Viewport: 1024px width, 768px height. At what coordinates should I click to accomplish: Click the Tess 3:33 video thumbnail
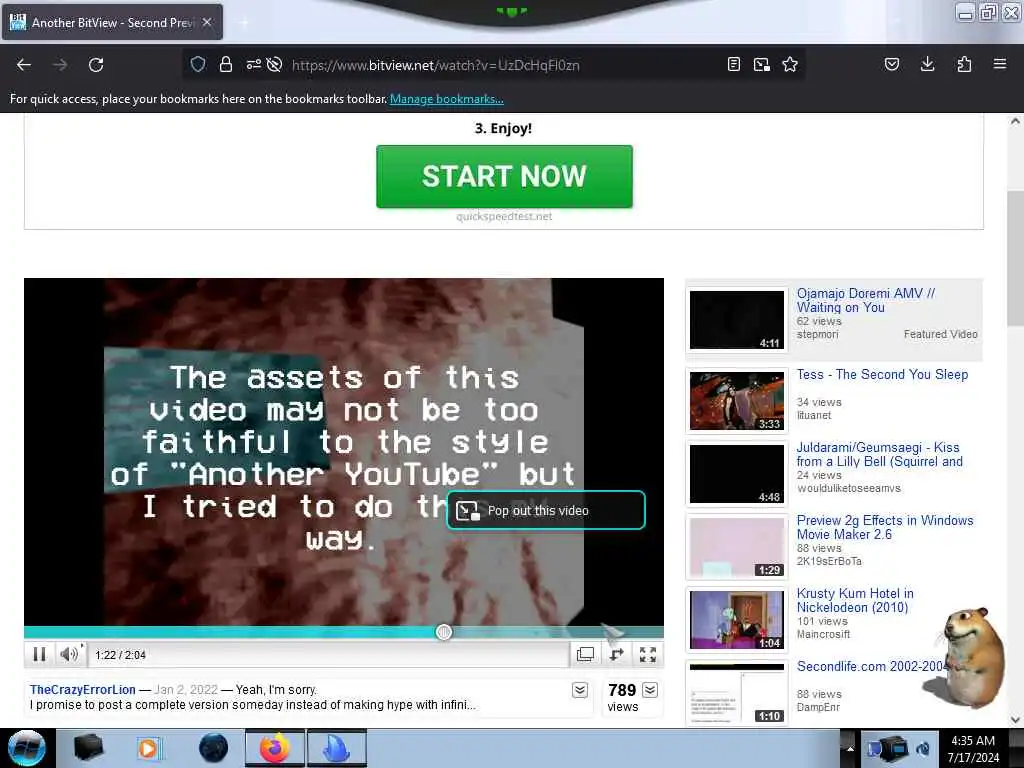click(737, 401)
